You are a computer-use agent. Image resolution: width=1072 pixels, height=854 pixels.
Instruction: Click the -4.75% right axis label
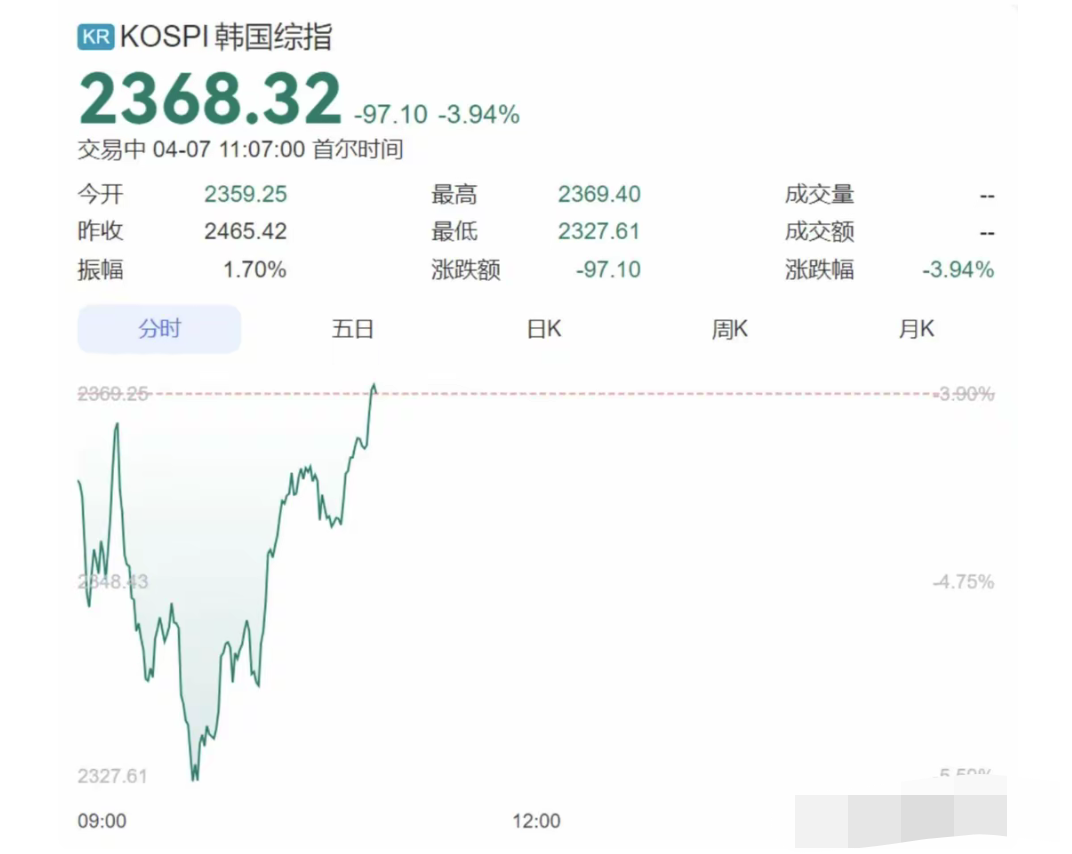pyautogui.click(x=964, y=582)
